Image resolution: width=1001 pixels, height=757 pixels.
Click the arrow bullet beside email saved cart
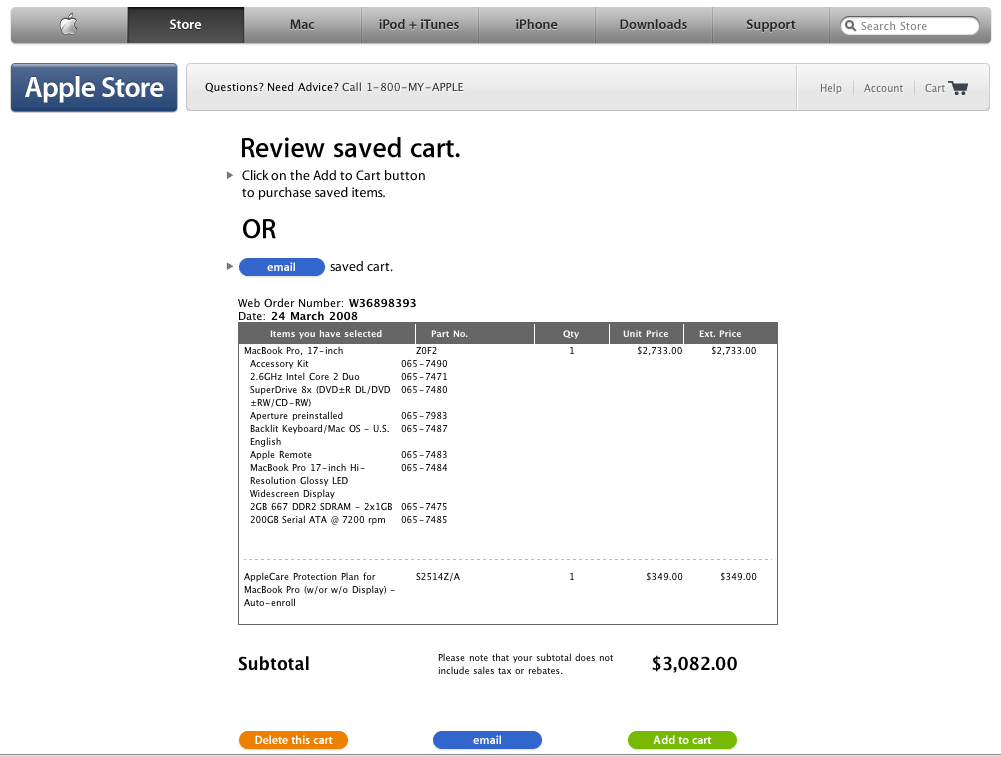click(x=230, y=266)
